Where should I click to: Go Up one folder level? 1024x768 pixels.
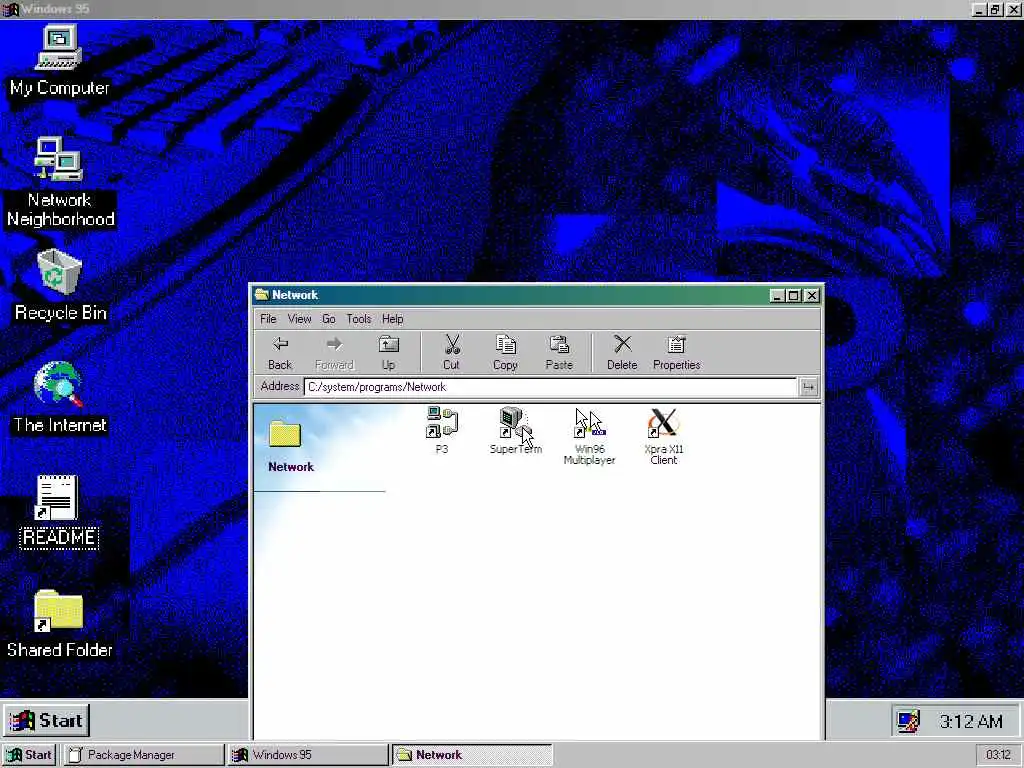point(389,353)
